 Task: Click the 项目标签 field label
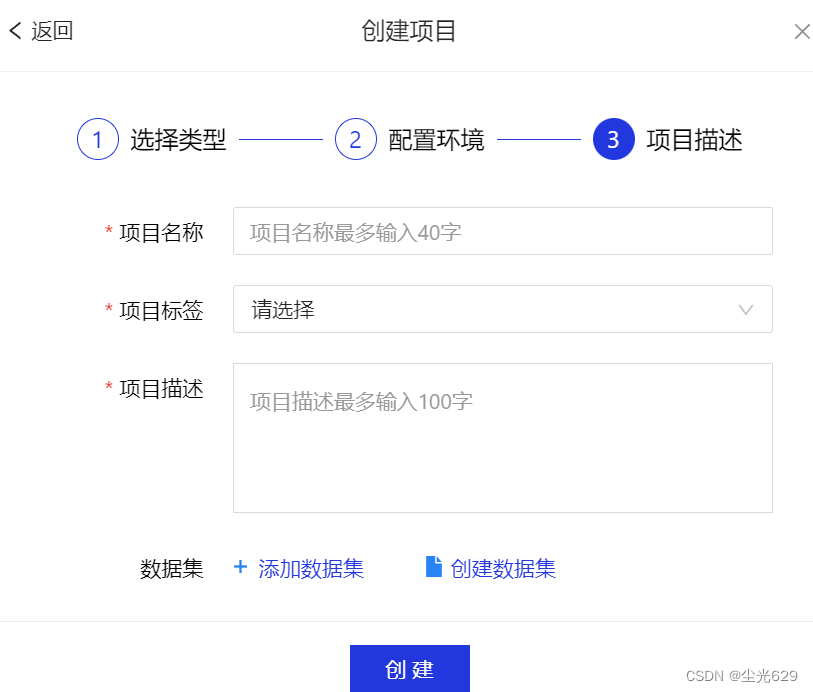[161, 310]
